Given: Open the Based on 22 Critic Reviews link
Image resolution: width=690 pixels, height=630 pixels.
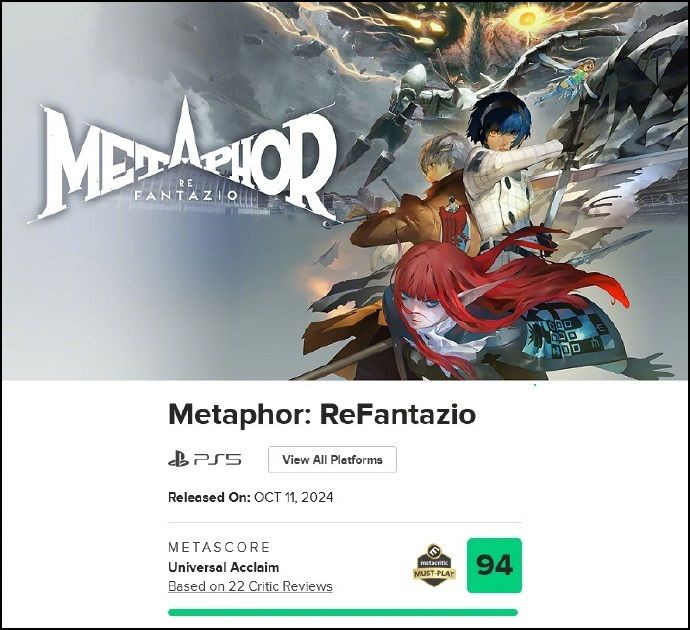Looking at the screenshot, I should tap(250, 586).
